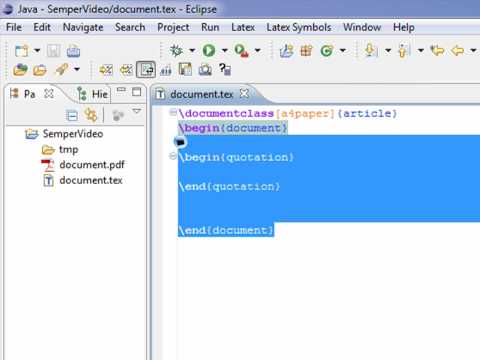The width and height of the screenshot is (480, 360).
Task: Click the Next Annotation icon
Action: pos(371,51)
